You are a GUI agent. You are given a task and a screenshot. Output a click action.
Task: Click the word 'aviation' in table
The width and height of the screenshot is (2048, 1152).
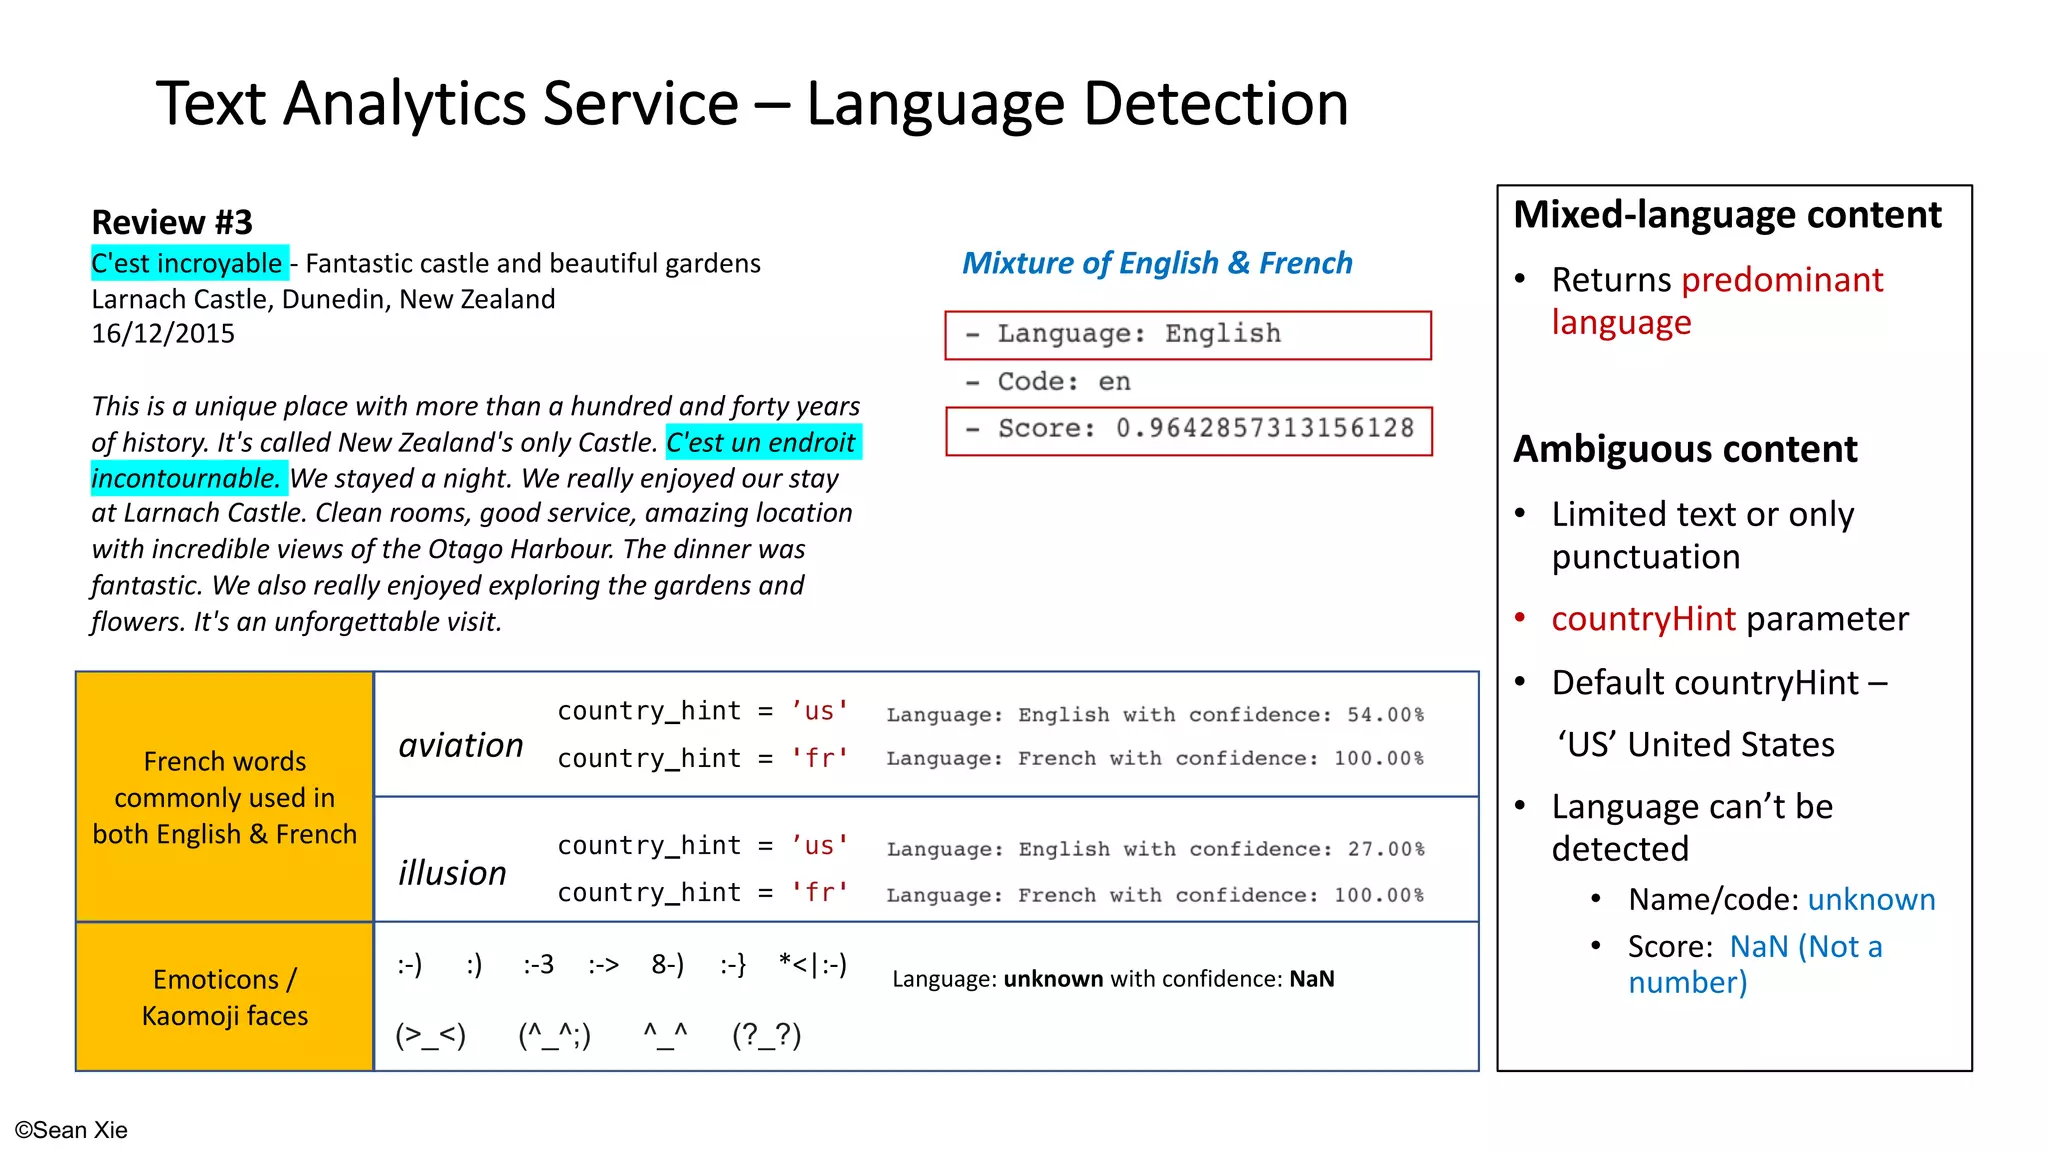coord(460,745)
